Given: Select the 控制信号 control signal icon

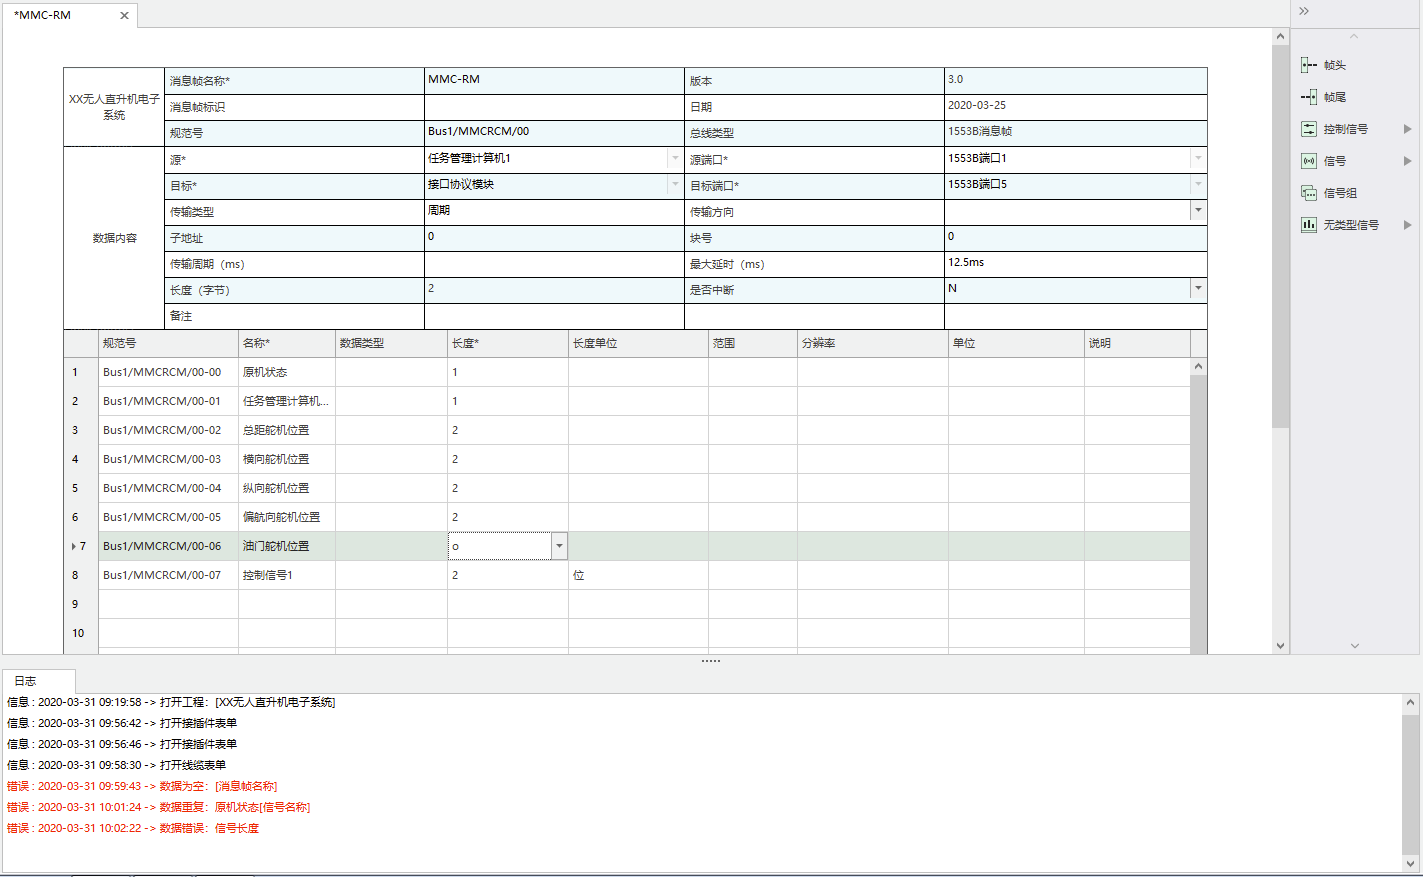Looking at the screenshot, I should coord(1309,129).
